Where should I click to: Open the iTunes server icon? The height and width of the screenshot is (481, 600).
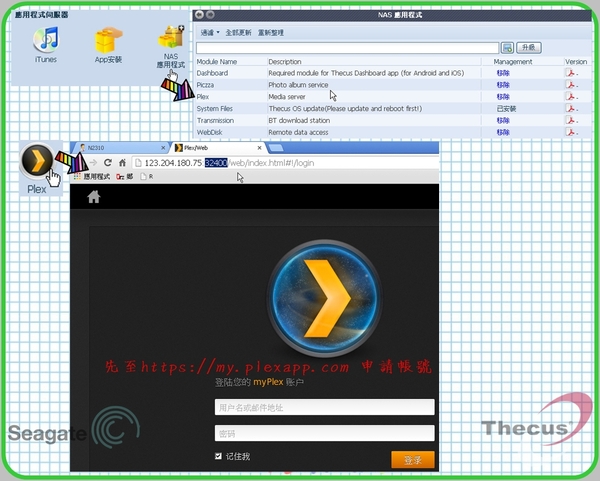point(46,40)
